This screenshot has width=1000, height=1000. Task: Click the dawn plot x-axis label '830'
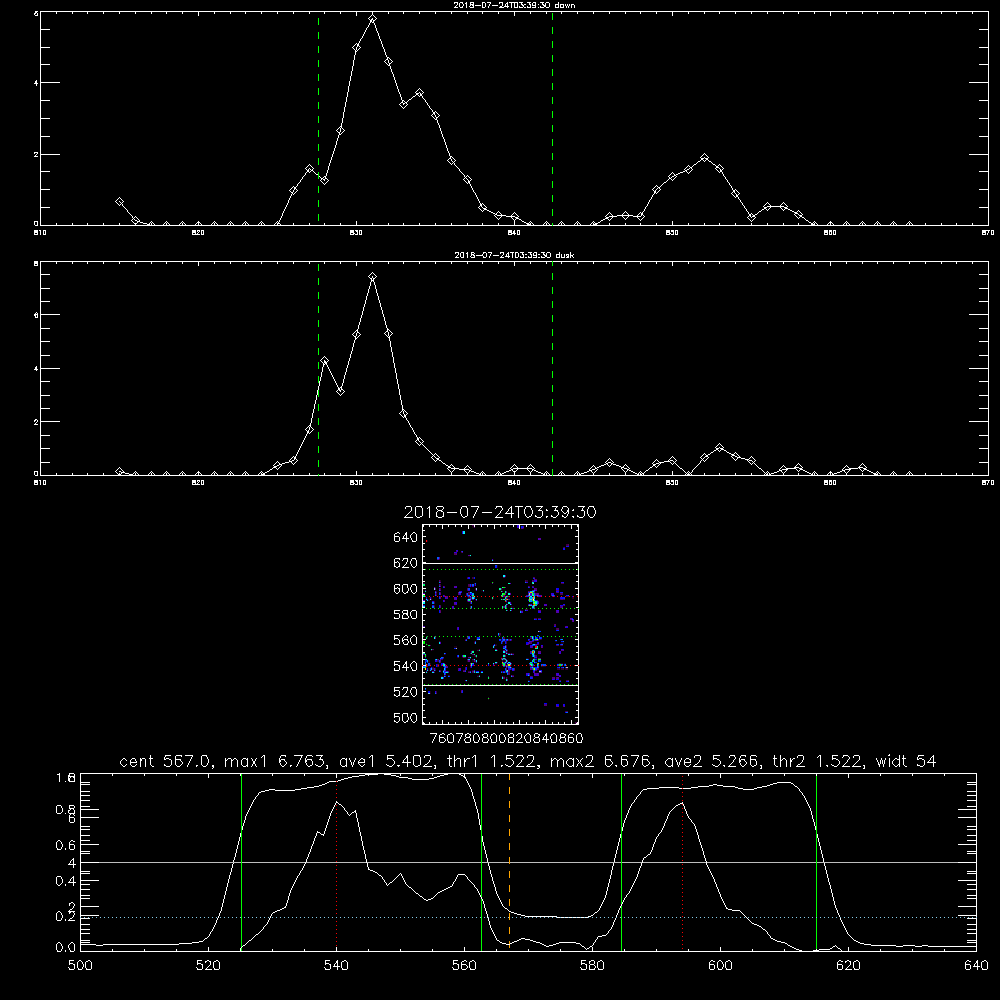(356, 233)
